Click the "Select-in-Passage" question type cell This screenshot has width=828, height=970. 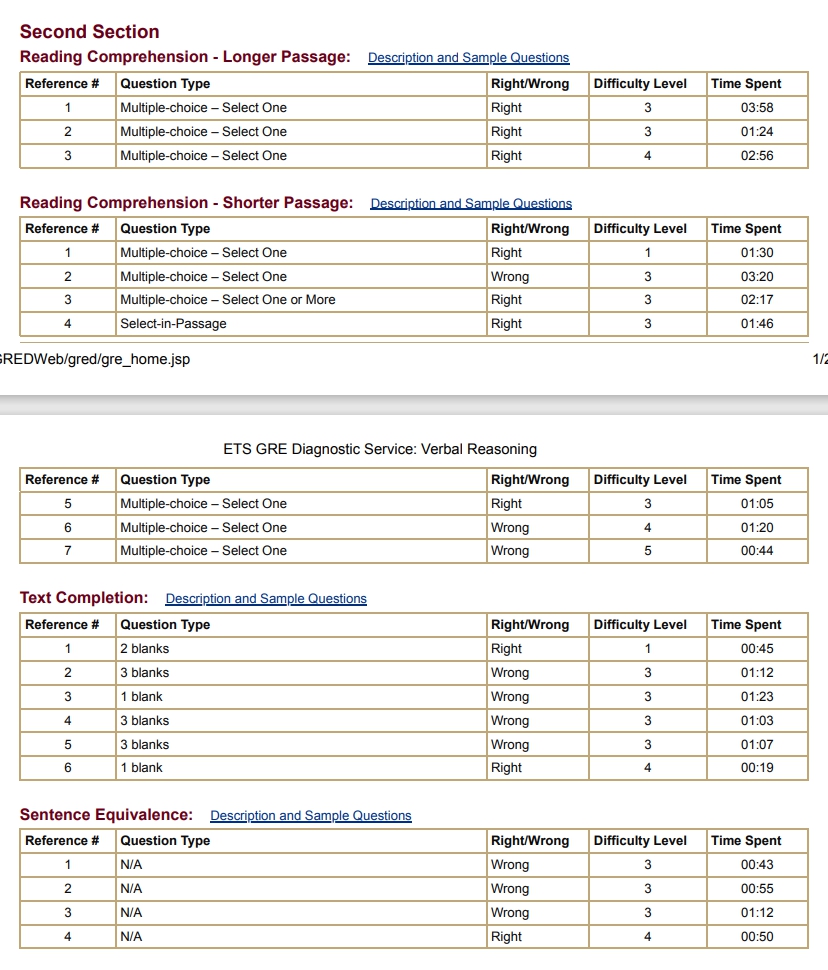[x=301, y=324]
